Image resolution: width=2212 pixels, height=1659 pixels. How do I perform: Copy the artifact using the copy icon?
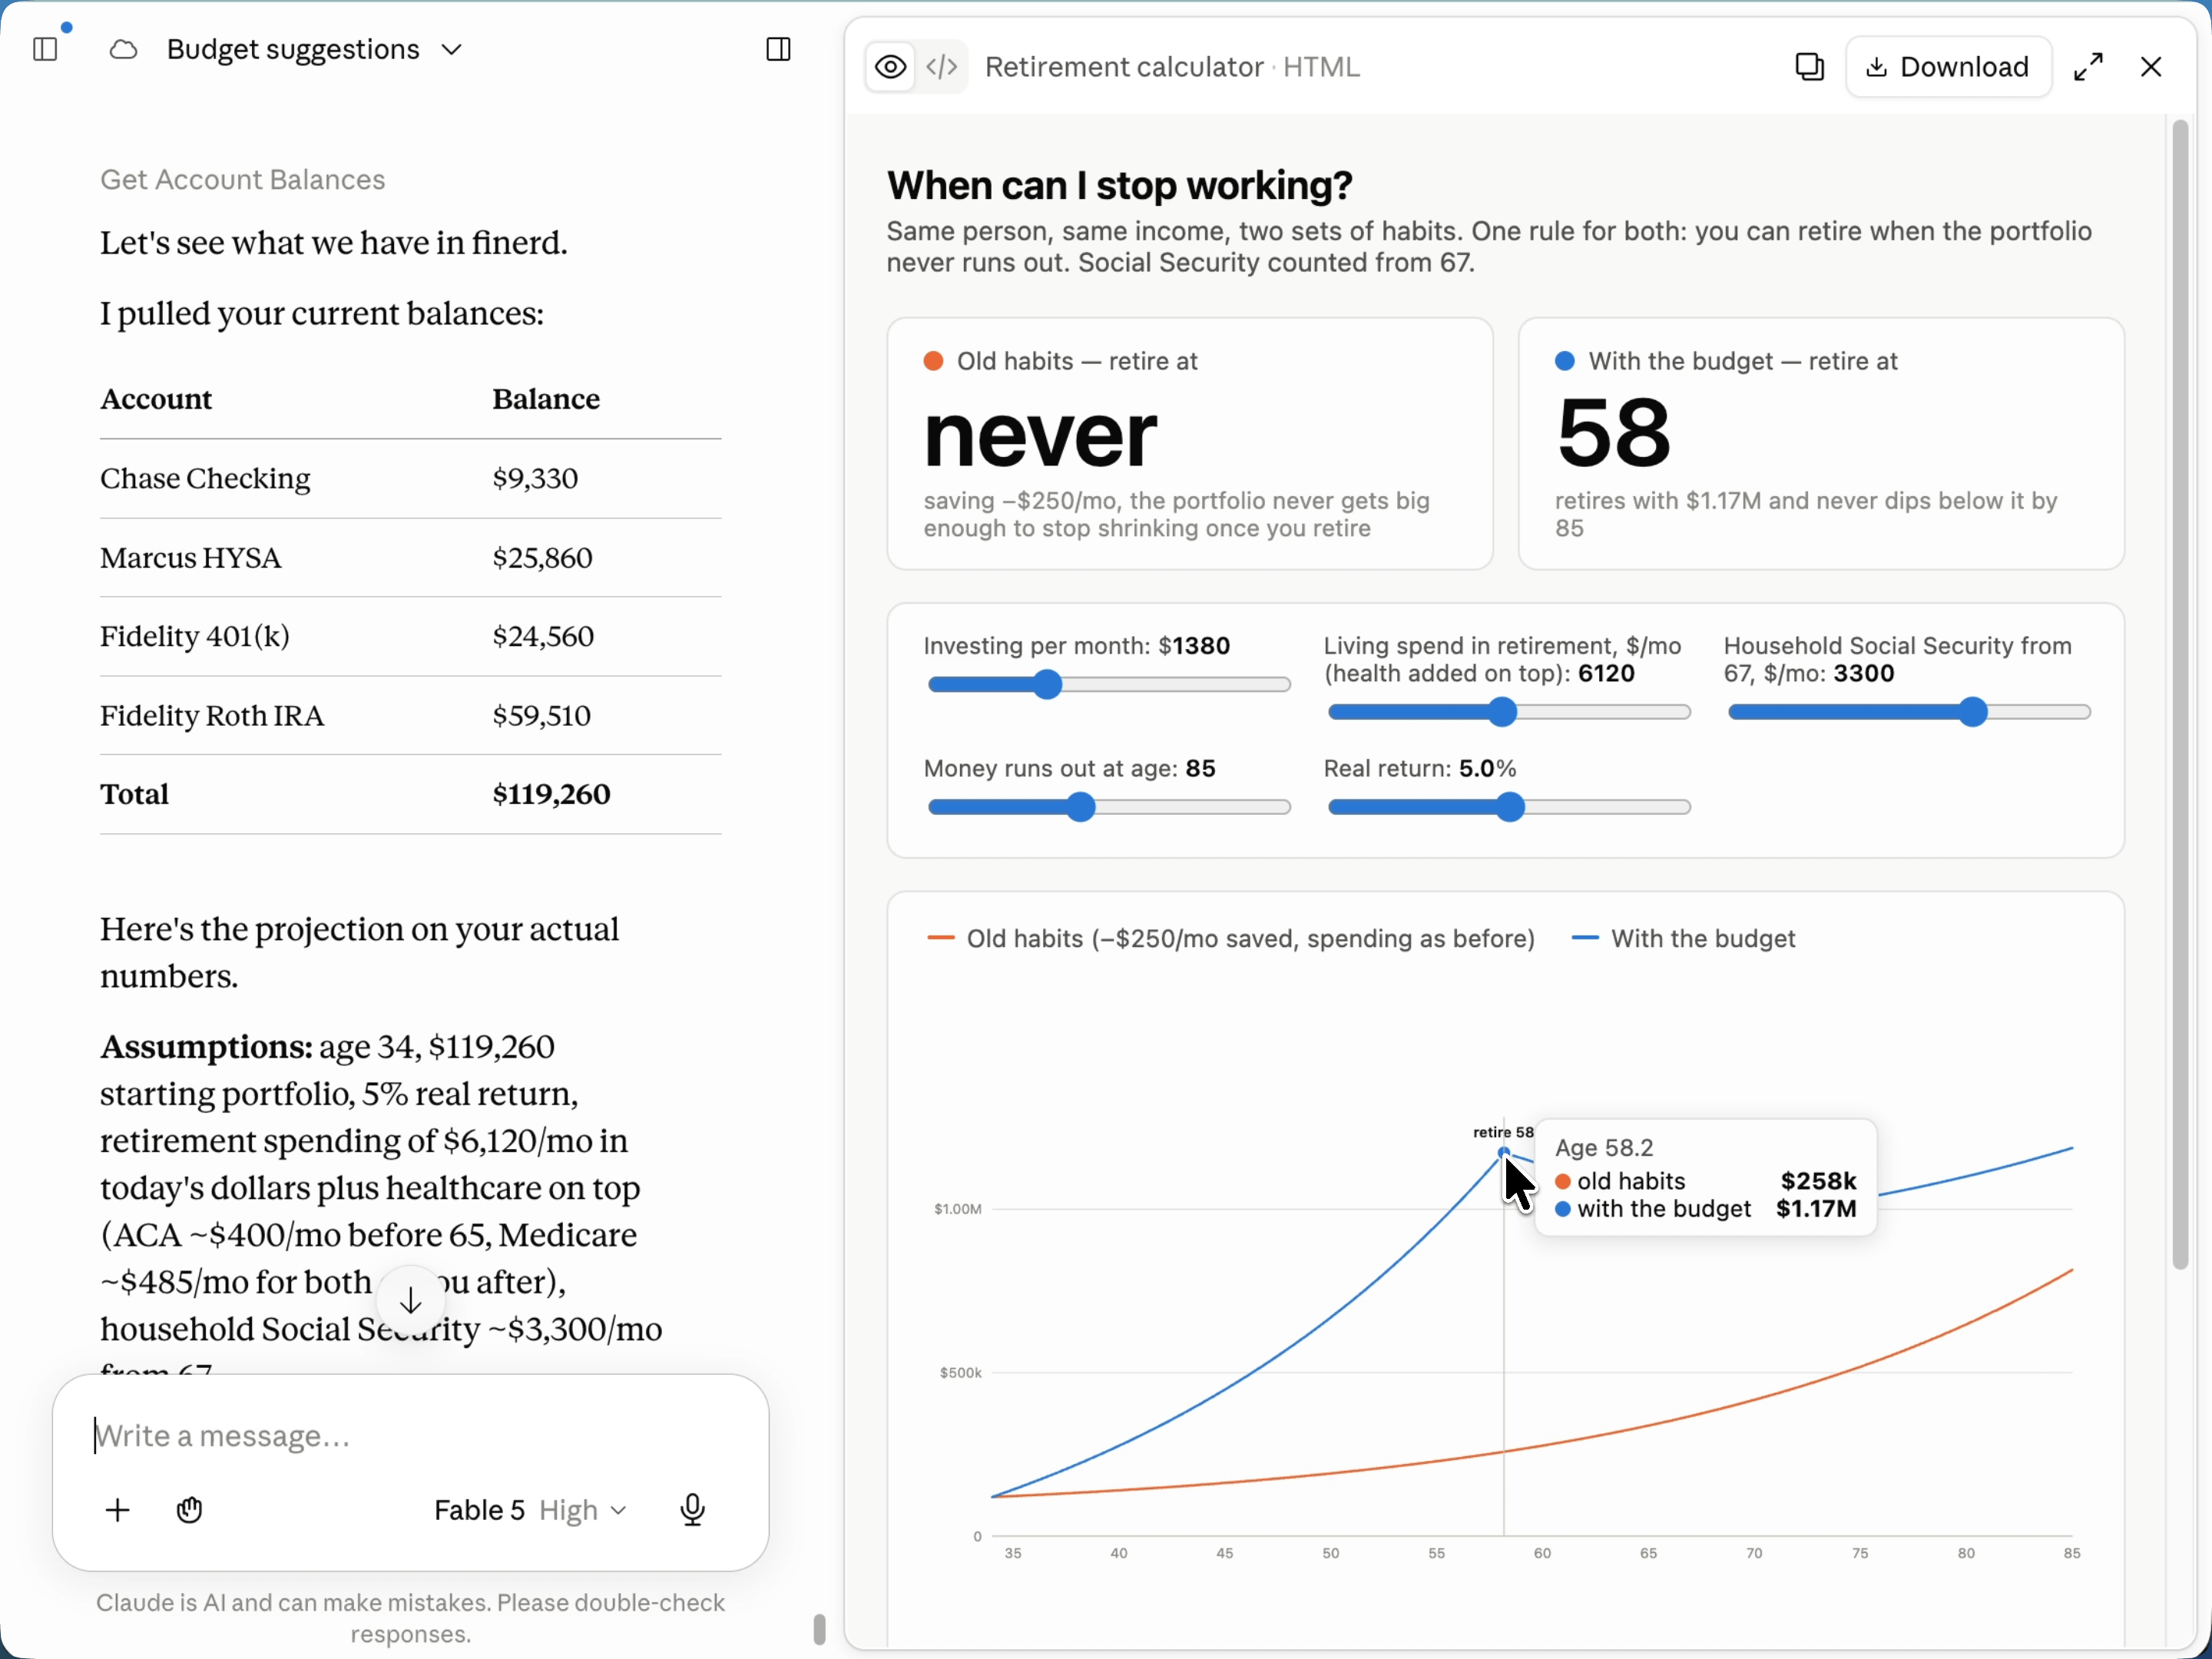(x=1809, y=67)
